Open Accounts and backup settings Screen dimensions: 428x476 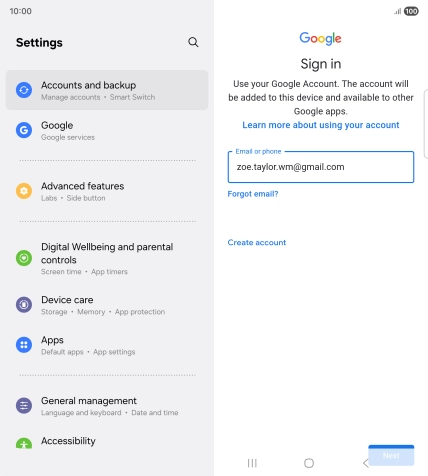[107, 90]
